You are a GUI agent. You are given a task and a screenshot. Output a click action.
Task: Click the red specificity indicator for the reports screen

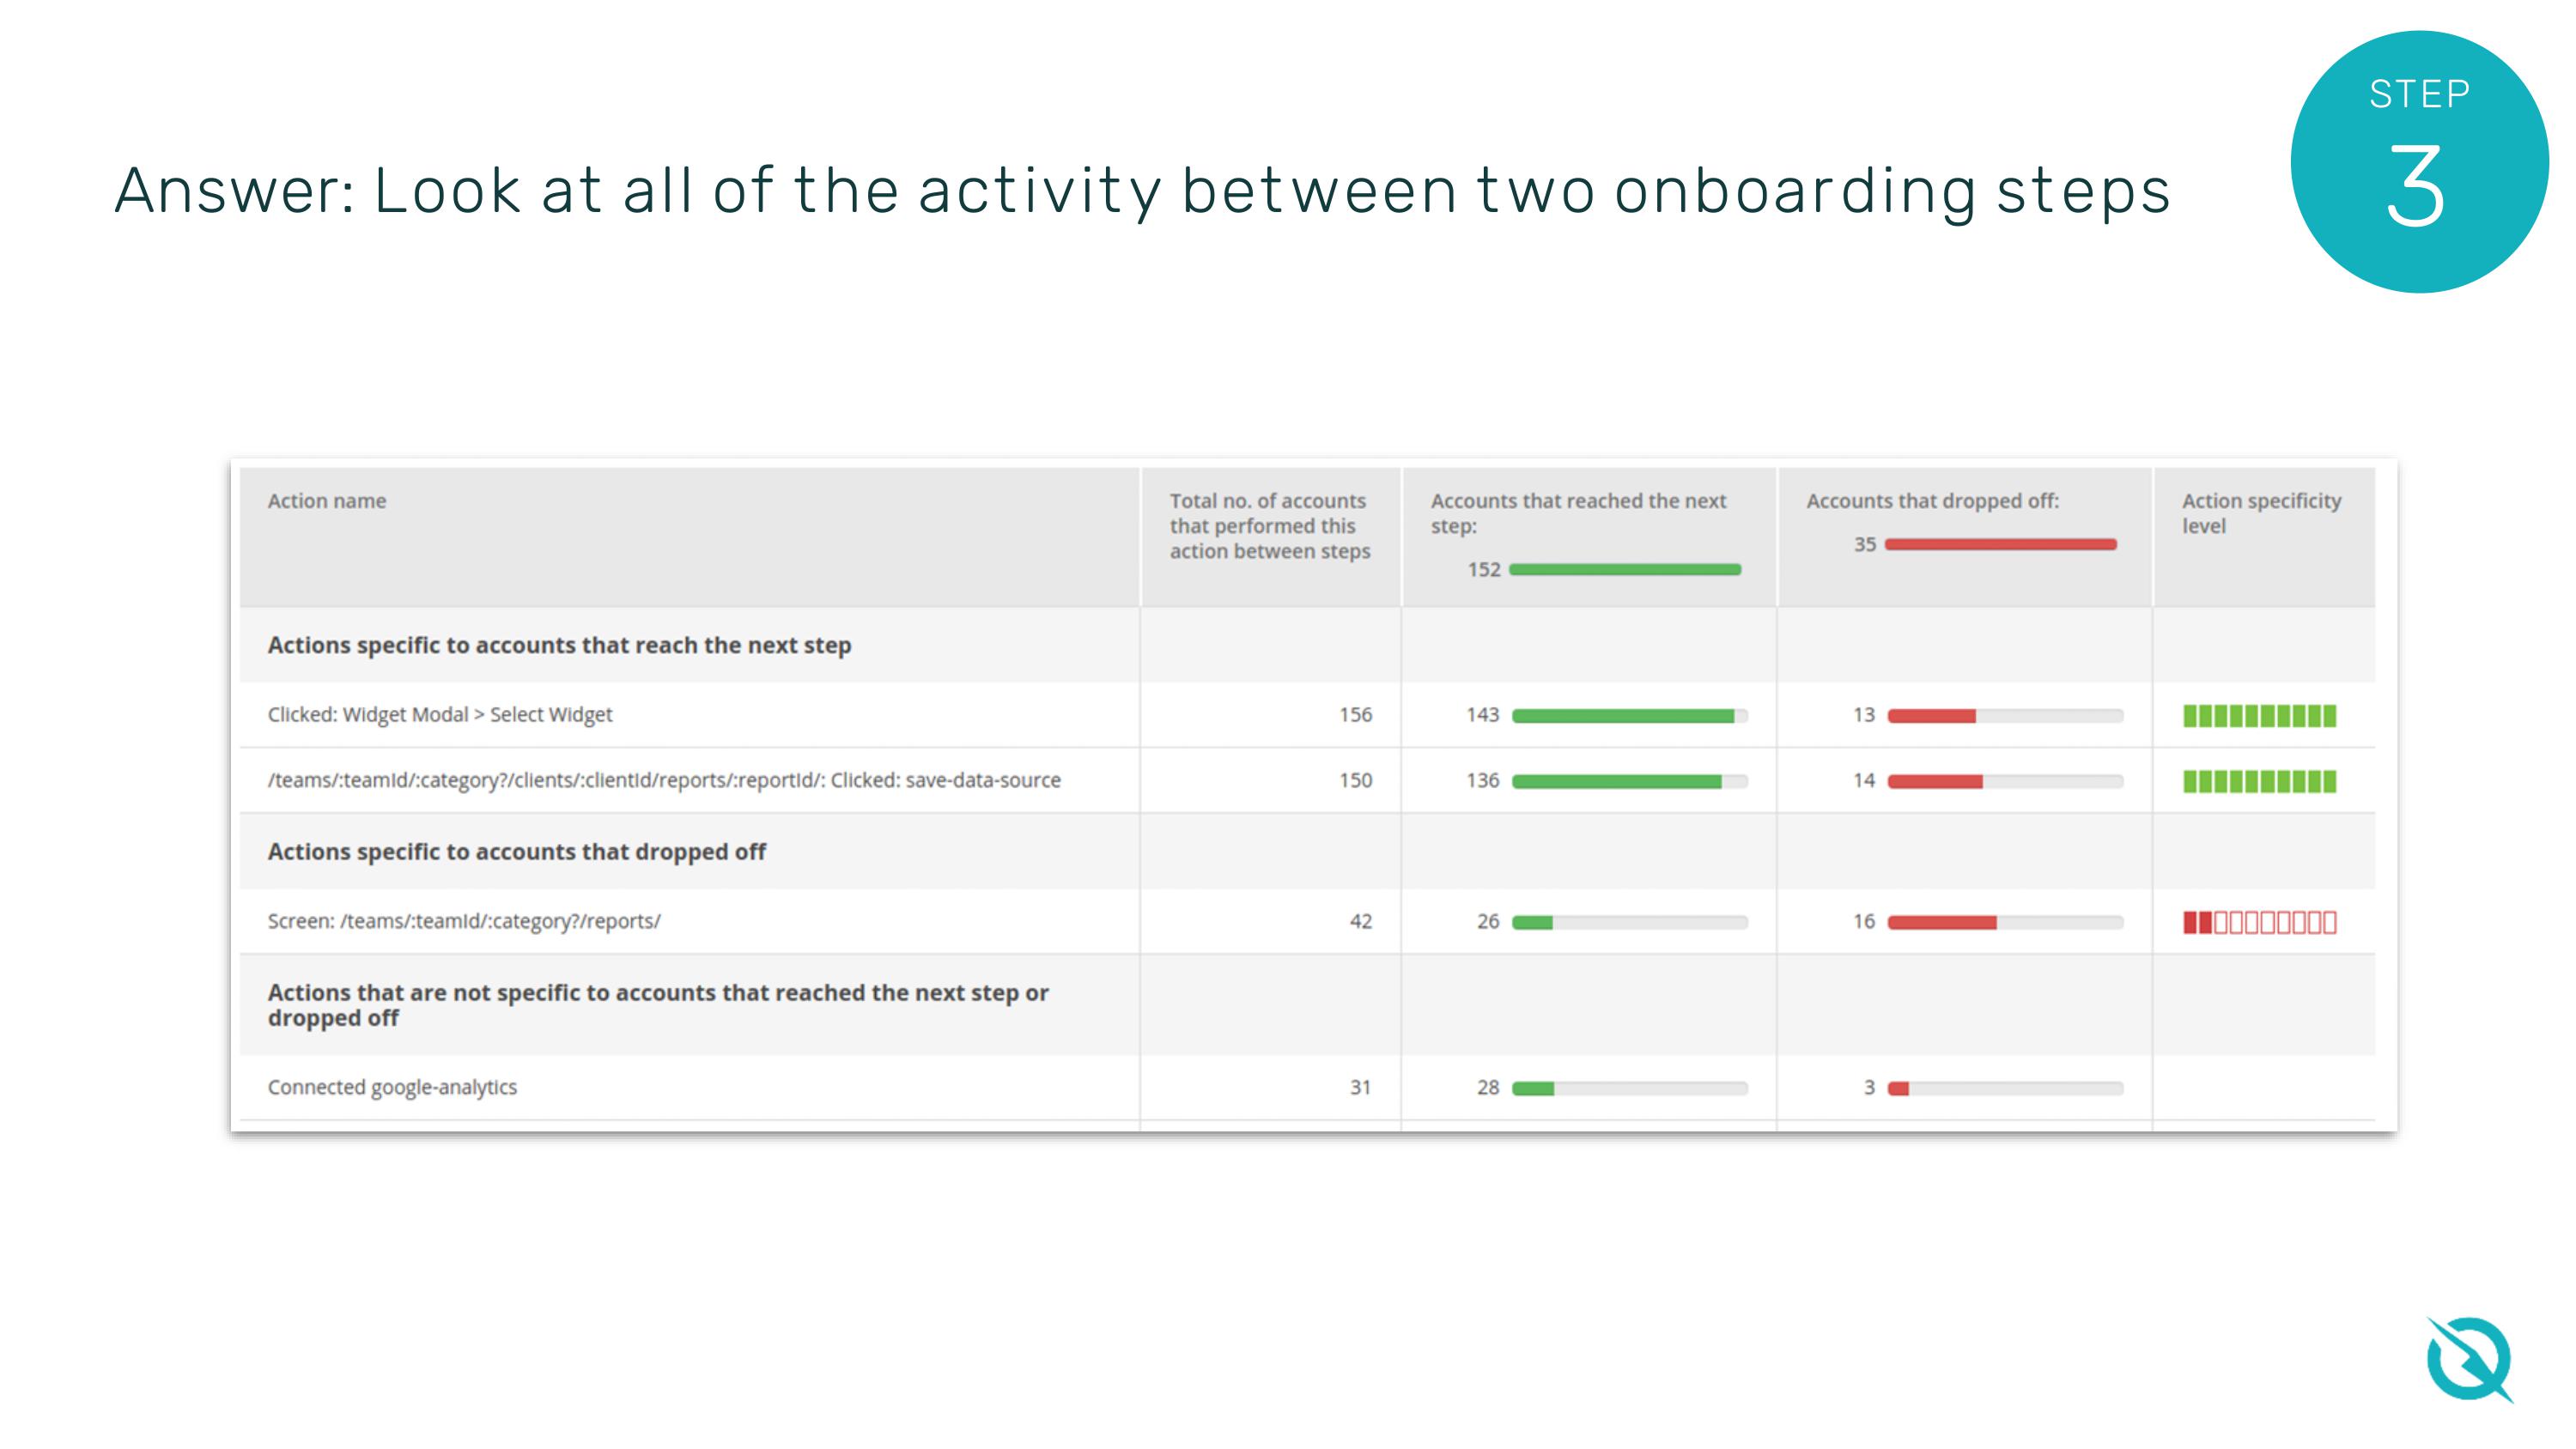(x=2258, y=922)
